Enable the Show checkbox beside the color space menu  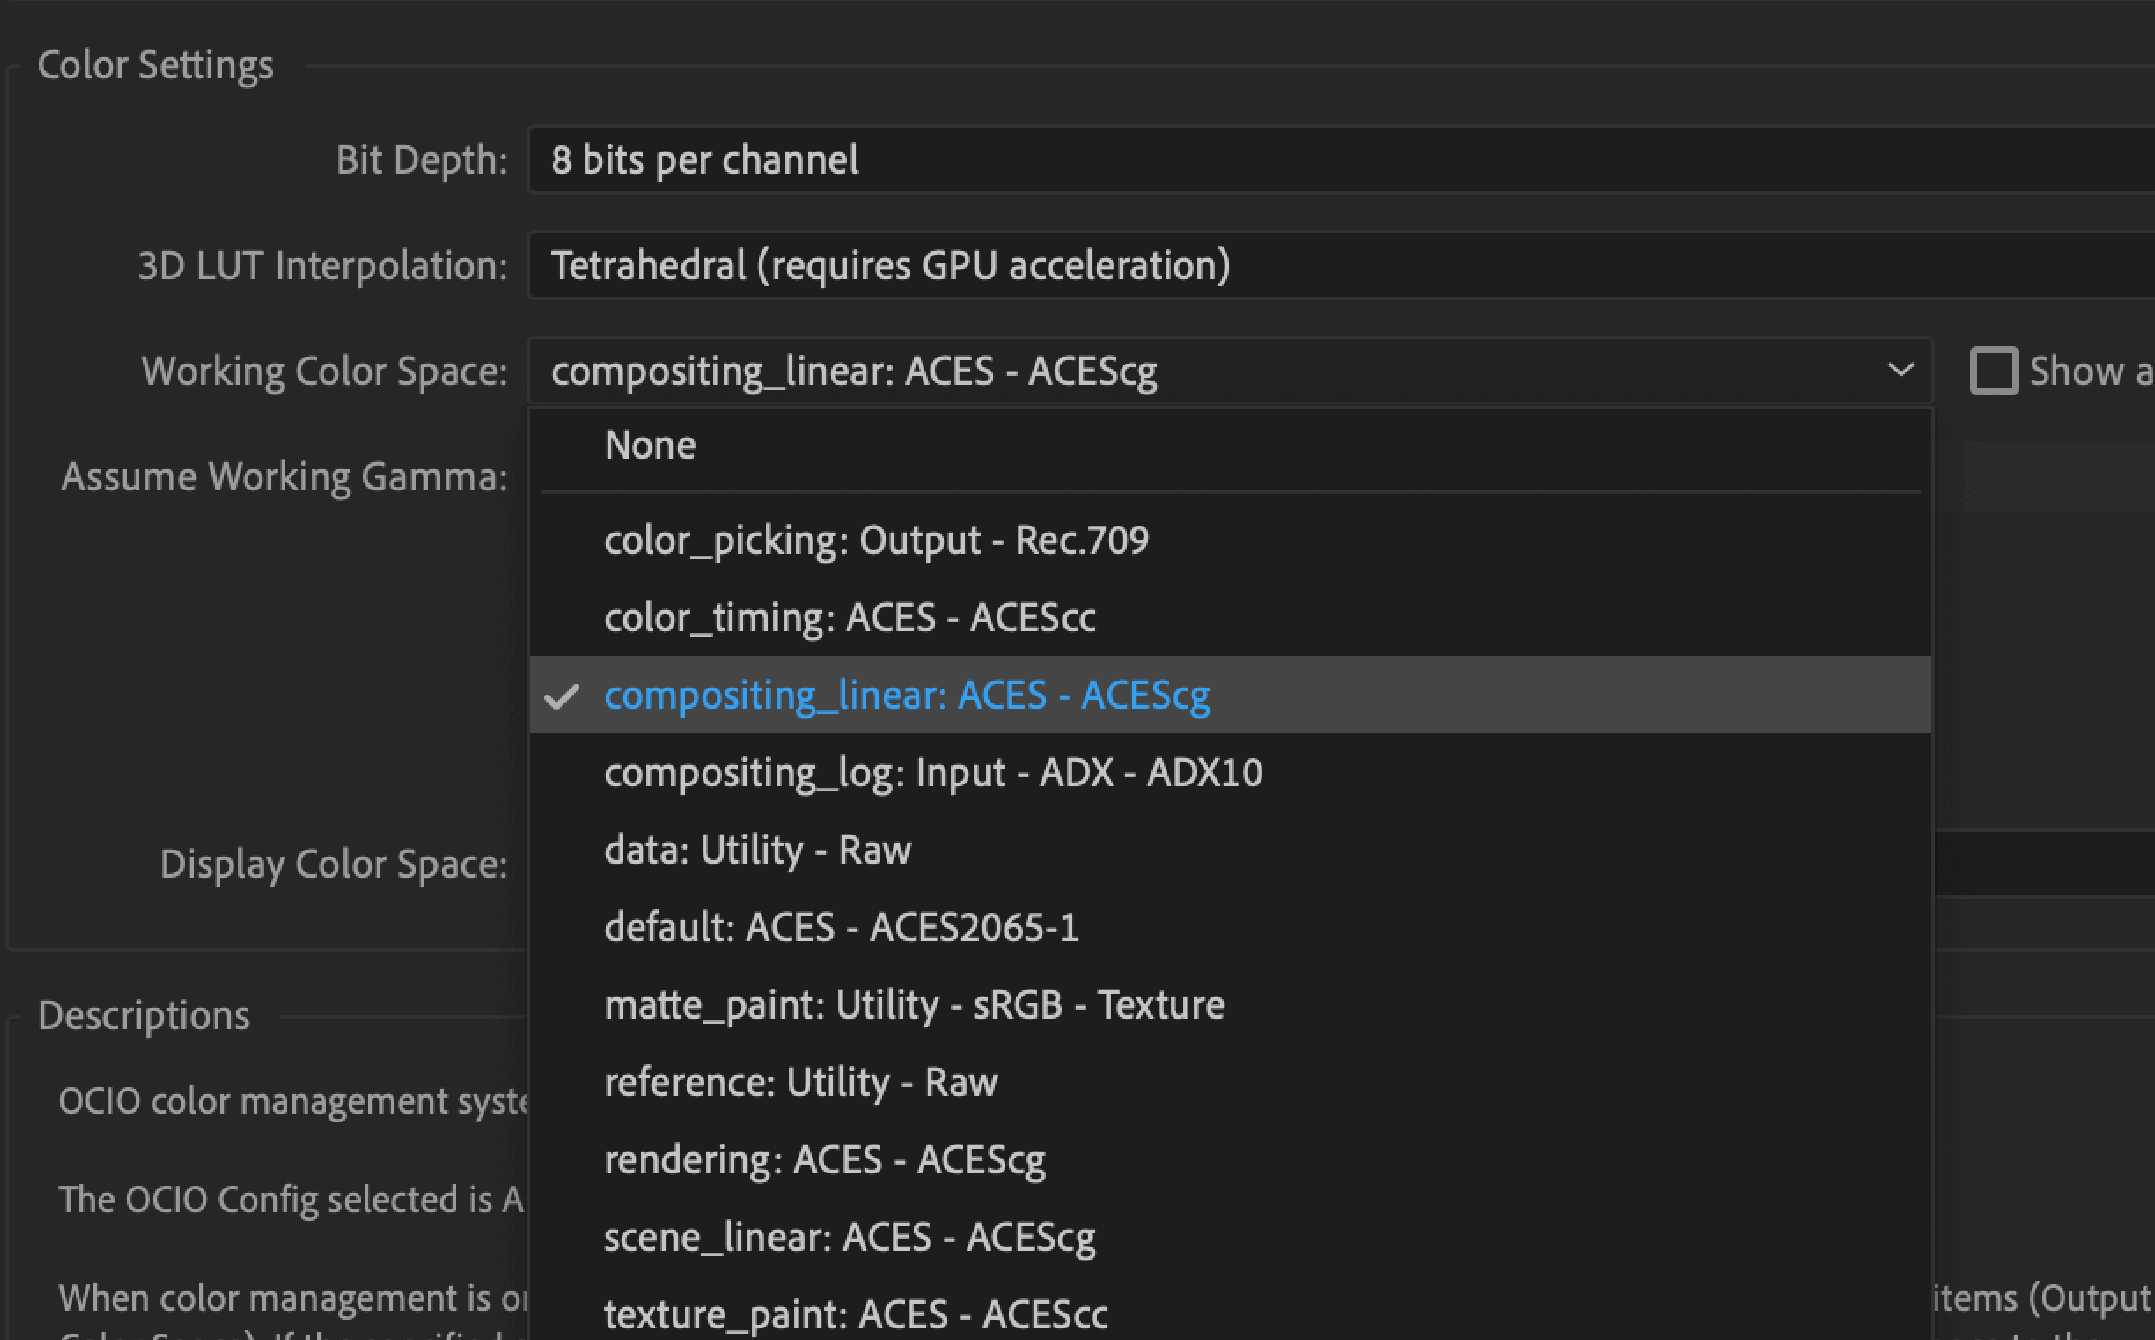[1994, 371]
